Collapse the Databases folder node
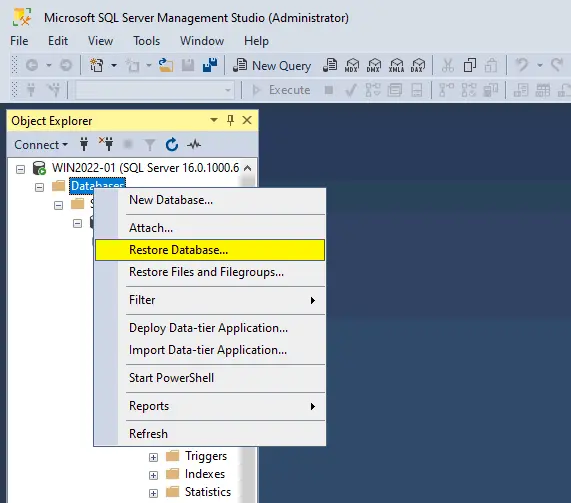The width and height of the screenshot is (571, 503). pyautogui.click(x=39, y=187)
